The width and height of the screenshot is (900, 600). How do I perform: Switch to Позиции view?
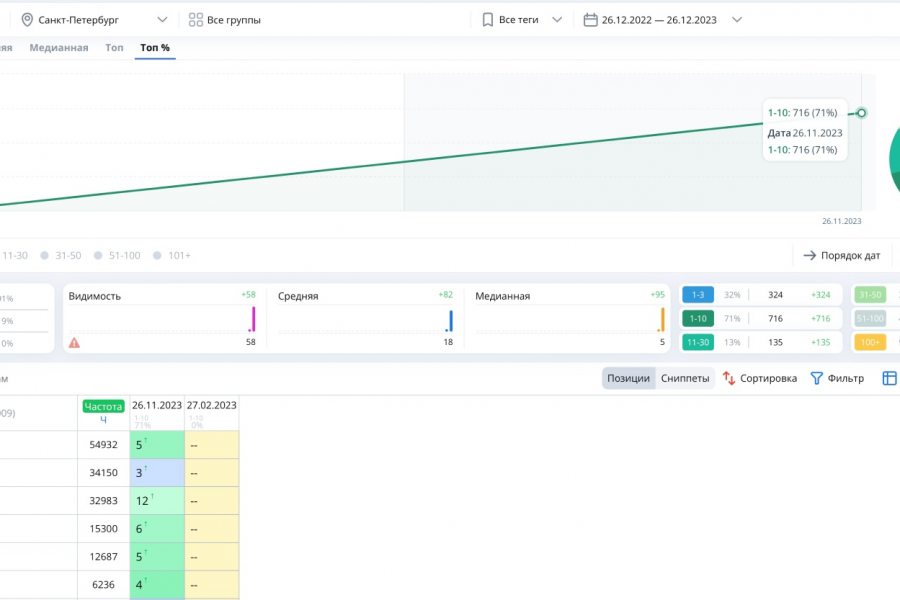[x=629, y=378]
